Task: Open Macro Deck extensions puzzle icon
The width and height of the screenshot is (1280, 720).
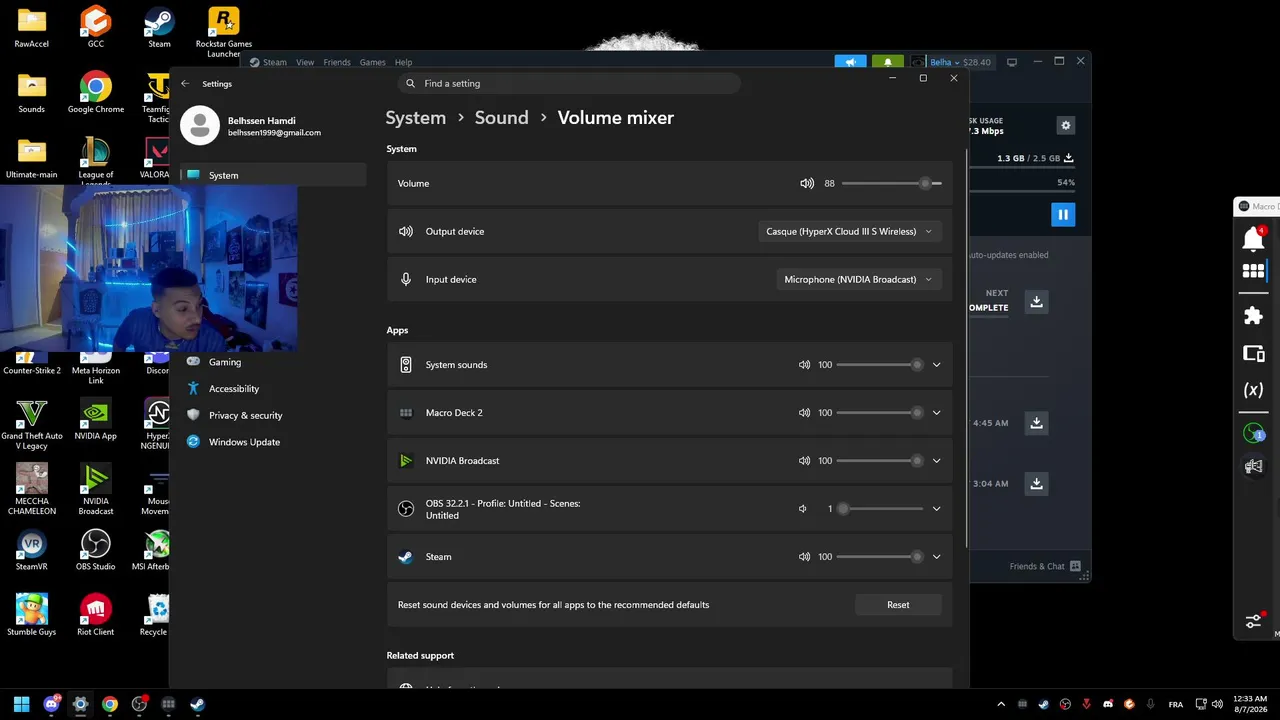Action: pos(1253,315)
